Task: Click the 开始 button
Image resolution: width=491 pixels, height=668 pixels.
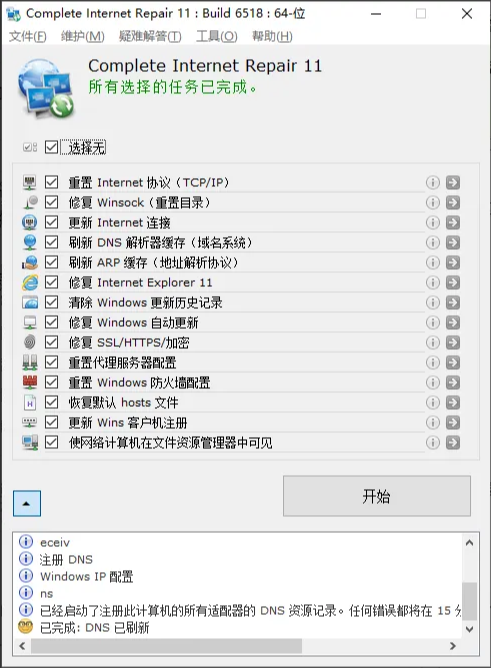Action: point(377,496)
